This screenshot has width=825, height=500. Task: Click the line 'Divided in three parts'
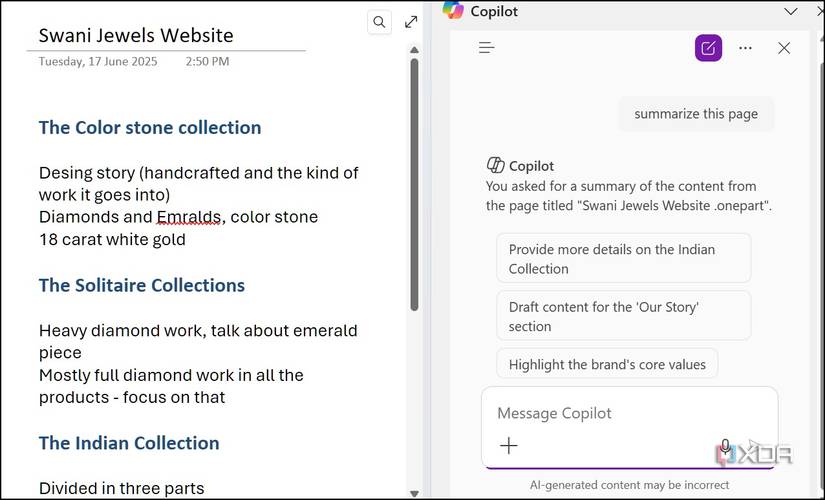click(x=122, y=488)
